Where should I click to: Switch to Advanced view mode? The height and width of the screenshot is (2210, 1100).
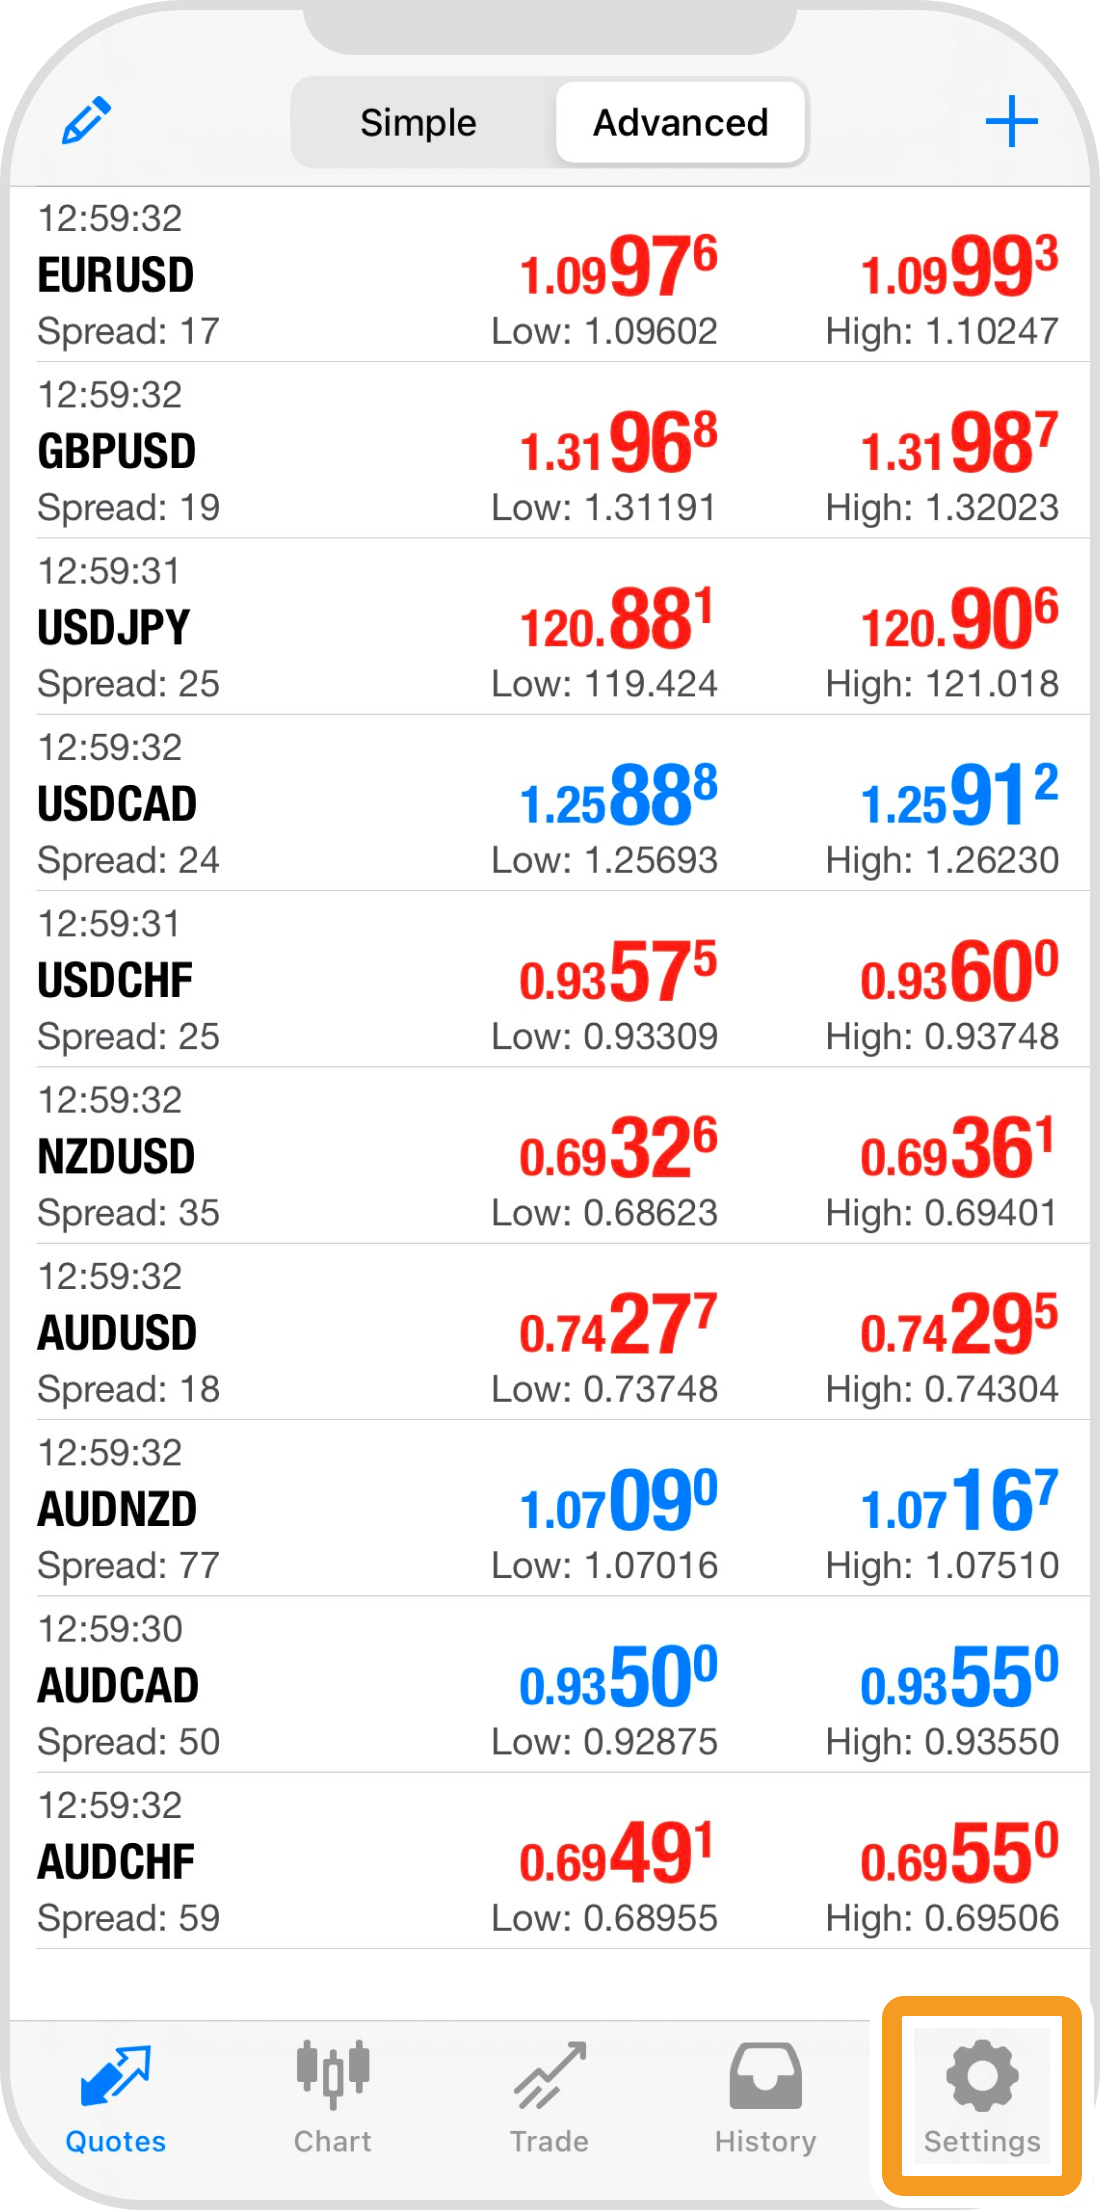pyautogui.click(x=680, y=123)
